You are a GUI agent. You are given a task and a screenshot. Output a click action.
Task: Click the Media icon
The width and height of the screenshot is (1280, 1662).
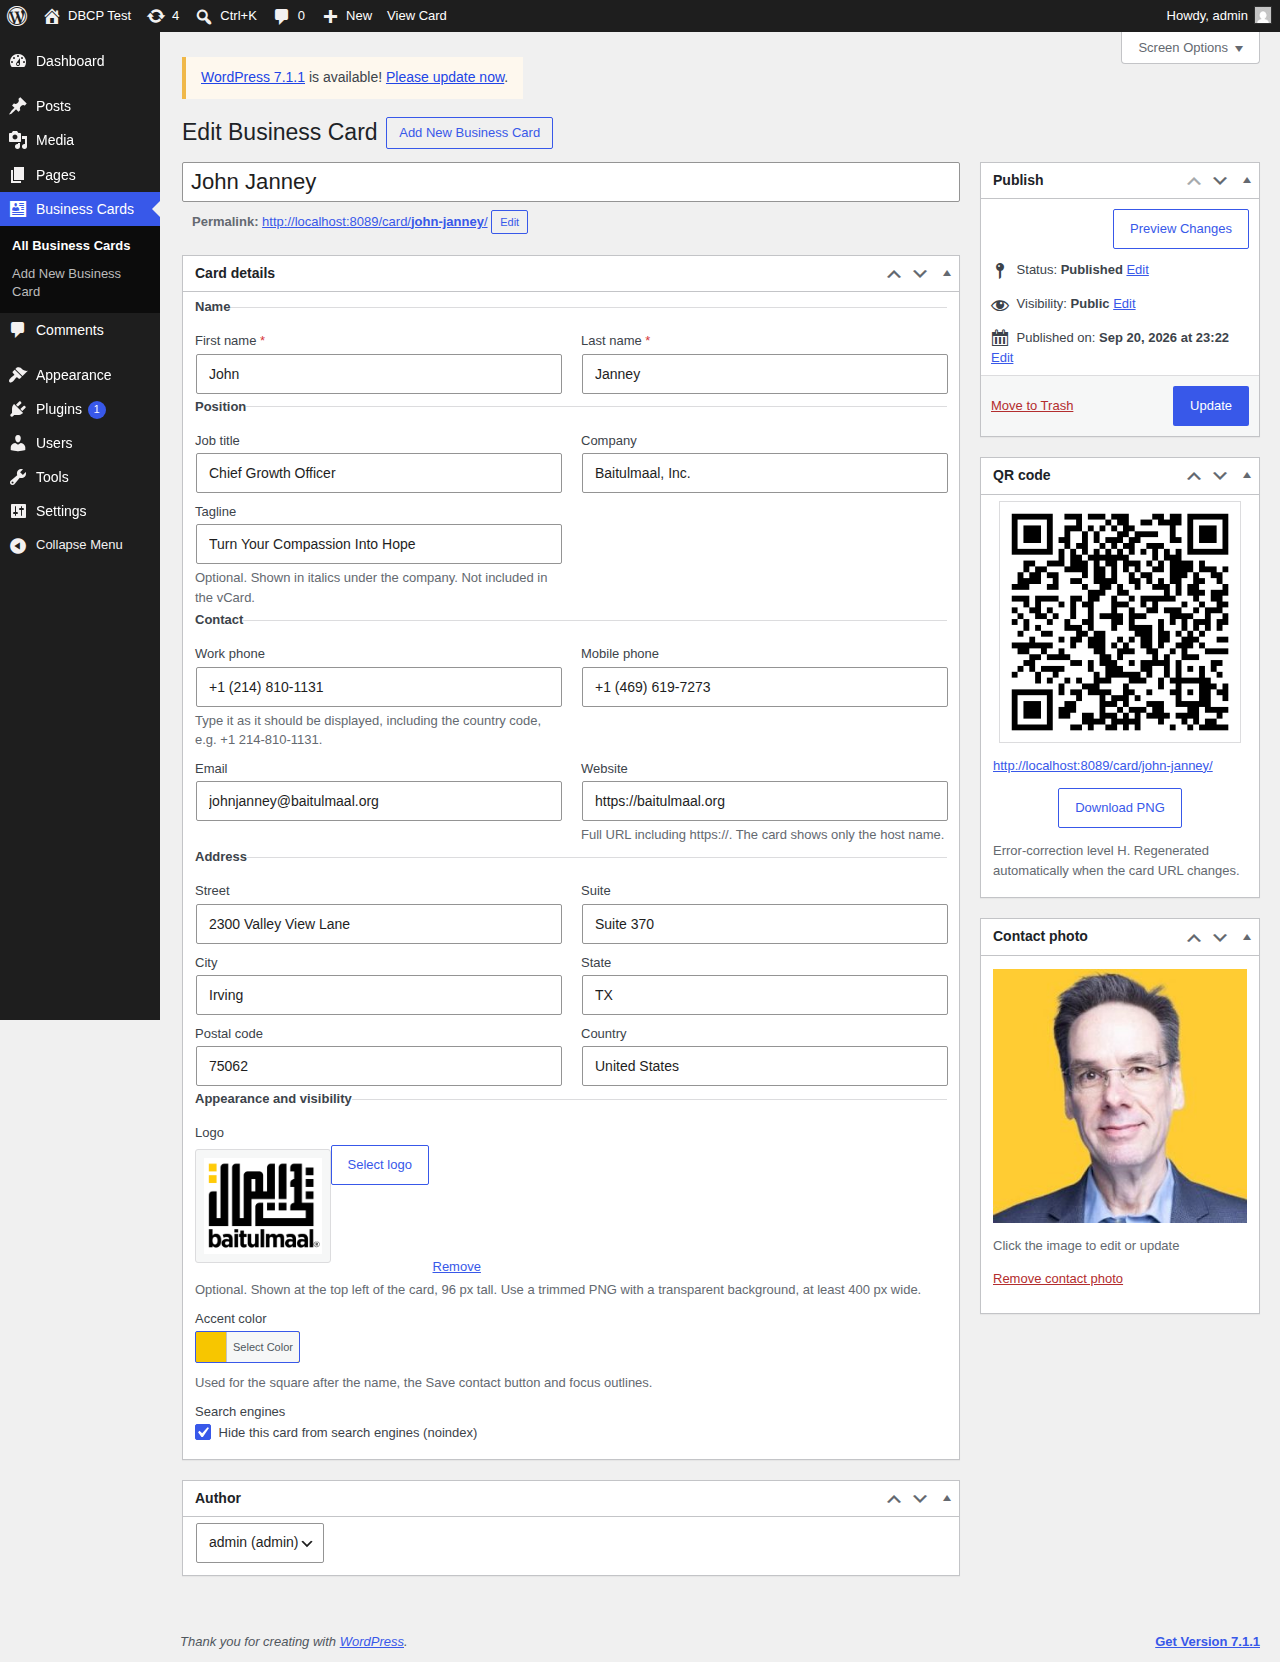(x=18, y=140)
